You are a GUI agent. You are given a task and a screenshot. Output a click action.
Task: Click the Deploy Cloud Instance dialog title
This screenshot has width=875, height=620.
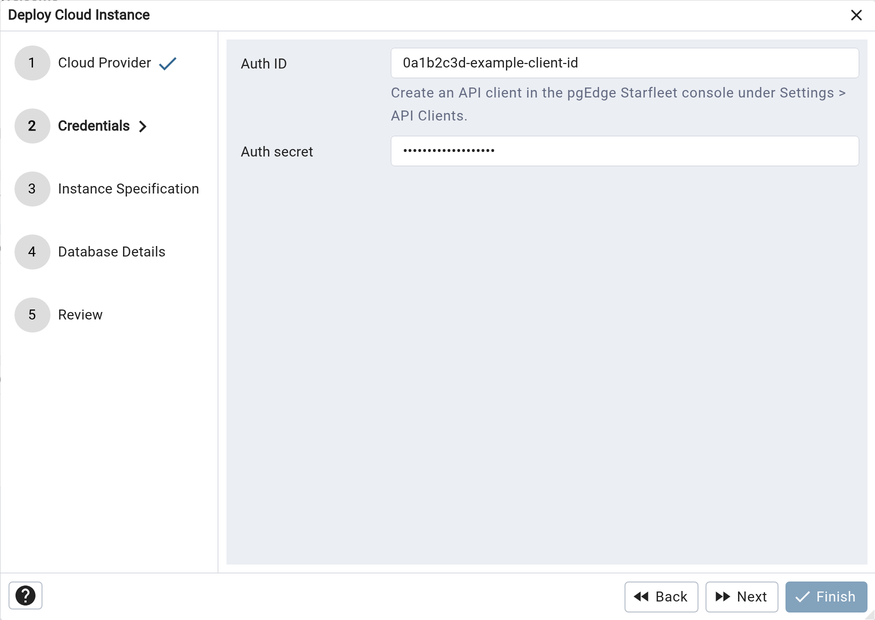click(79, 15)
